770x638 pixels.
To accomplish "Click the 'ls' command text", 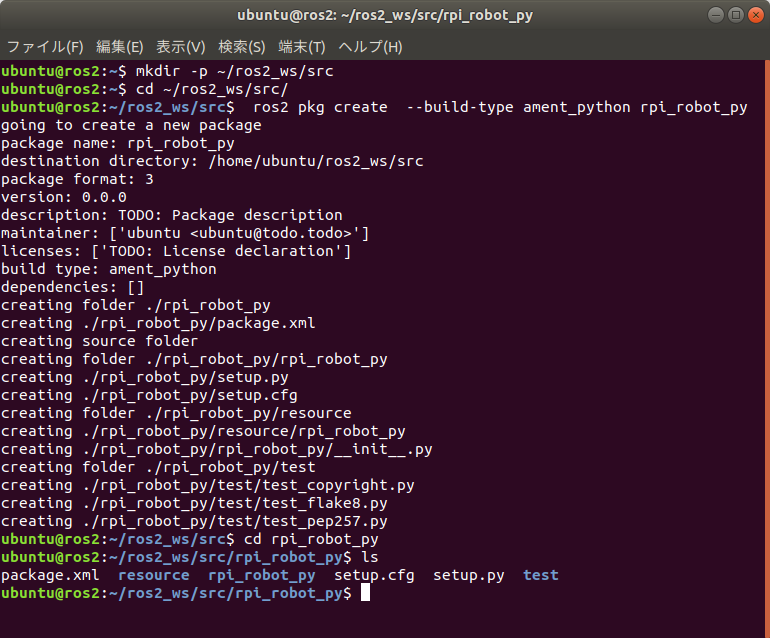I will 370,557.
